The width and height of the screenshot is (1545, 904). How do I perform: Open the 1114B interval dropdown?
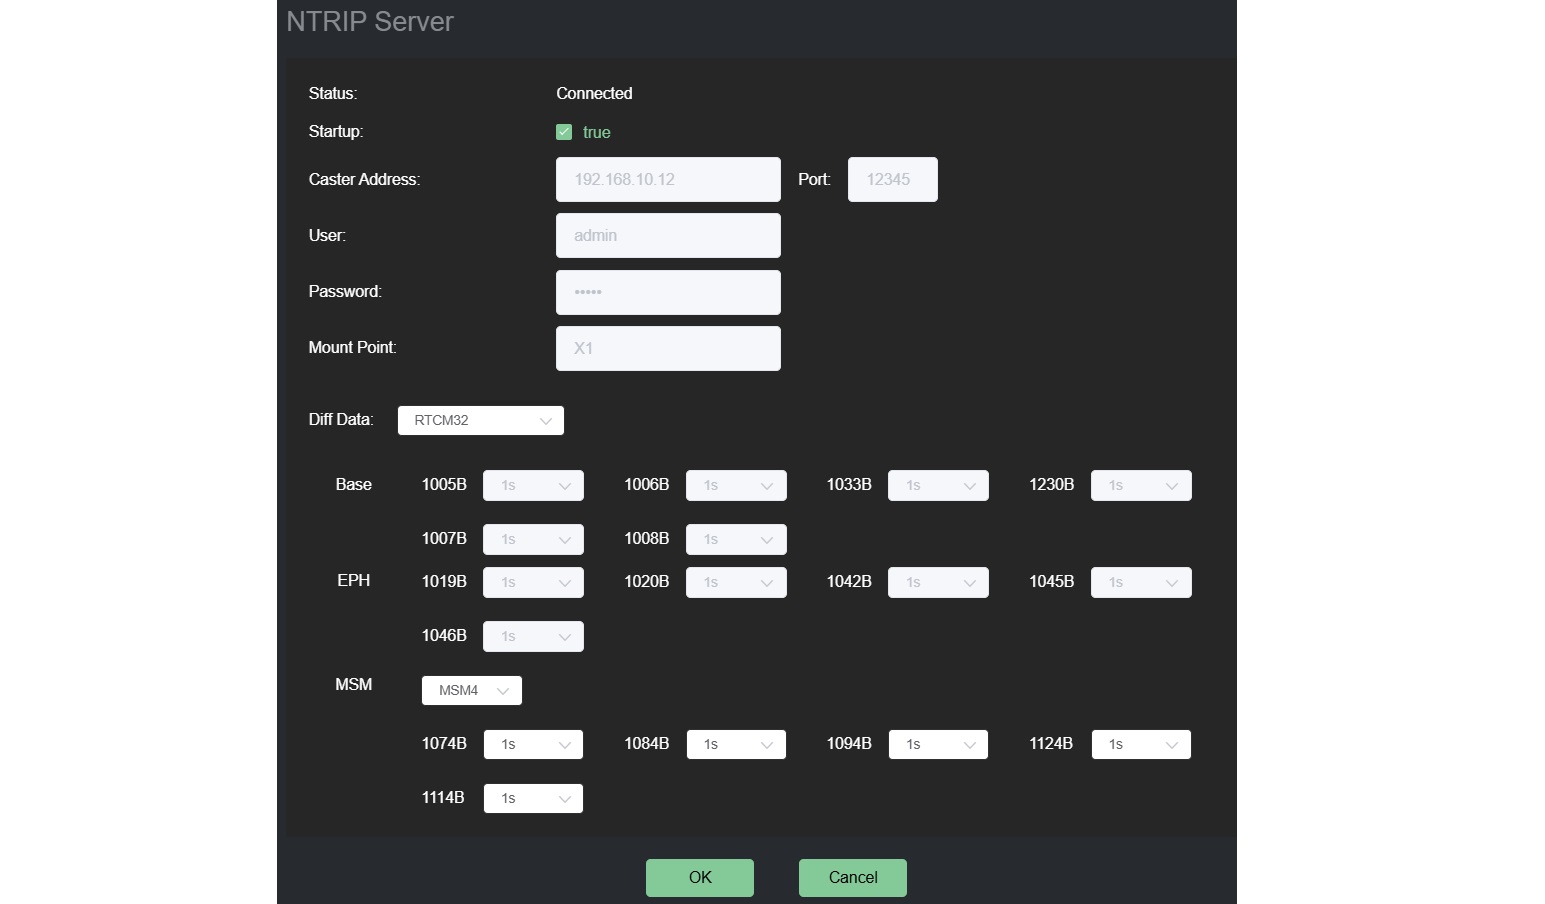533,799
